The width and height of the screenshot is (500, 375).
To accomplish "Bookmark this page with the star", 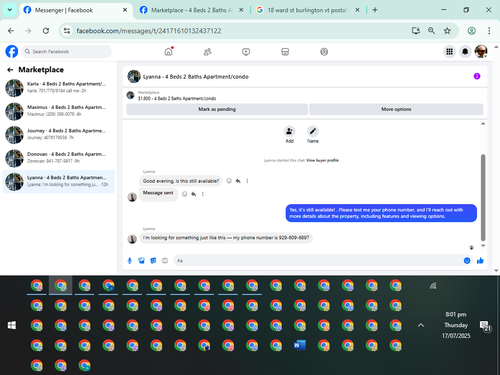I will tap(447, 31).
